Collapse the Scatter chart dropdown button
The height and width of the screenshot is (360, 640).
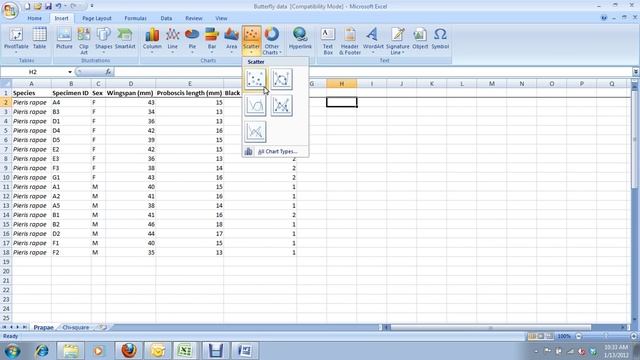point(251,41)
